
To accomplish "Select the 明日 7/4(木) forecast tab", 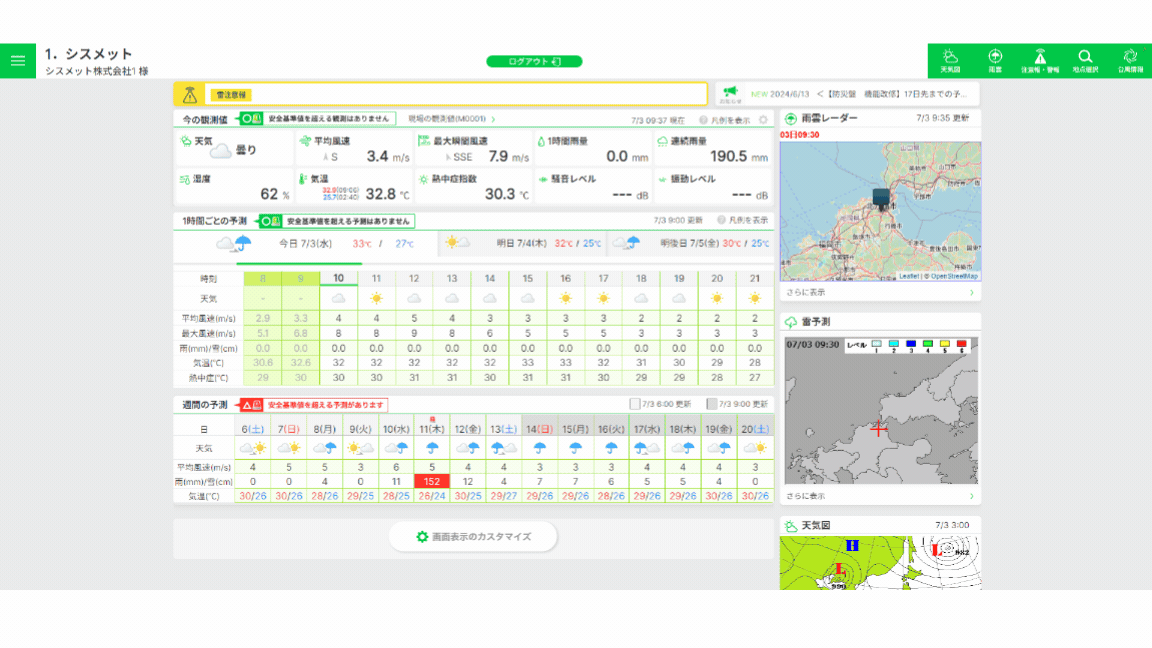I will pos(523,243).
